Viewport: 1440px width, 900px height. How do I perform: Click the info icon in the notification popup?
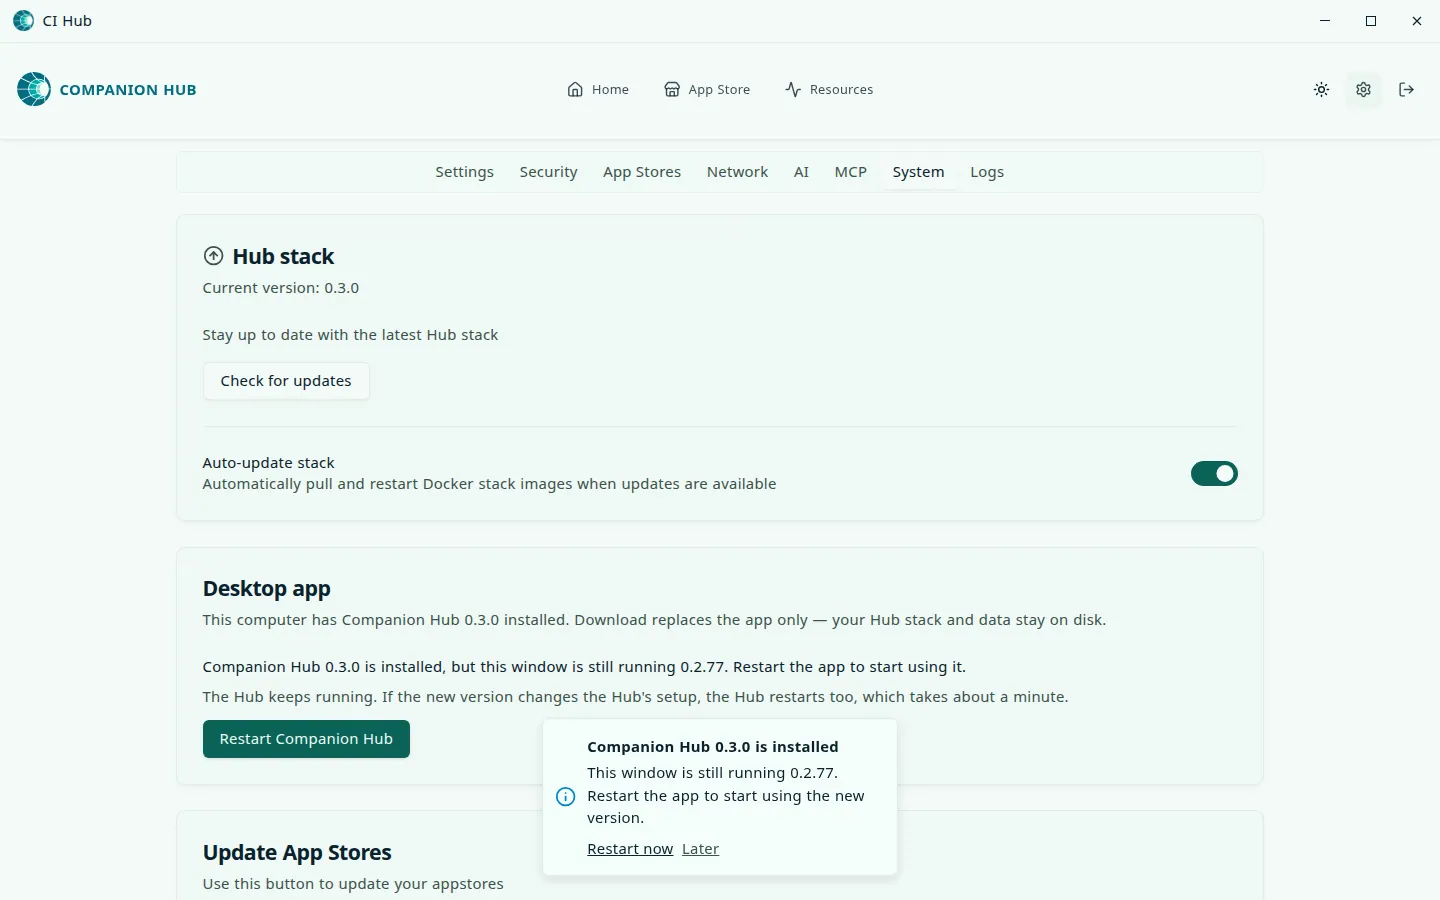[565, 796]
